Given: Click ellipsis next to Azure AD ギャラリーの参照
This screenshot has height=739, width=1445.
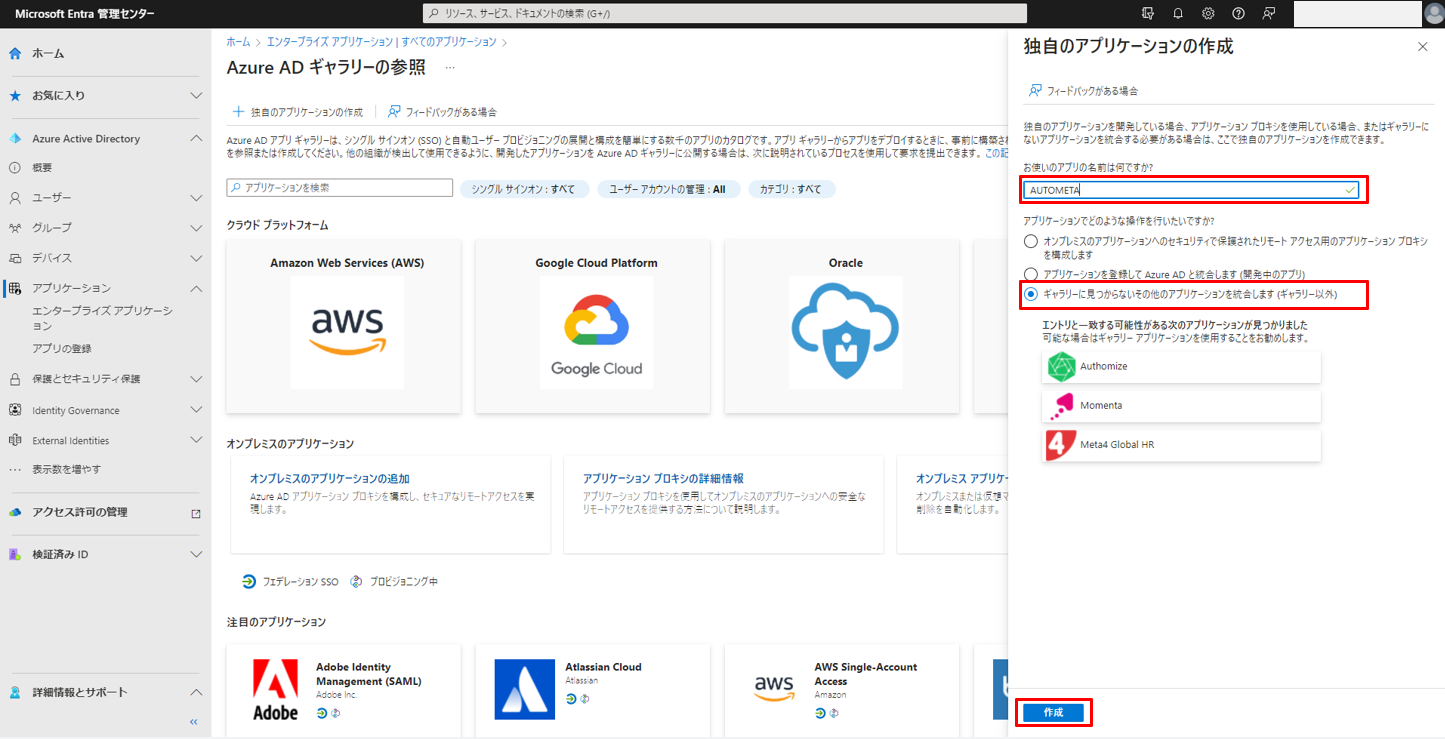Looking at the screenshot, I should coord(450,67).
